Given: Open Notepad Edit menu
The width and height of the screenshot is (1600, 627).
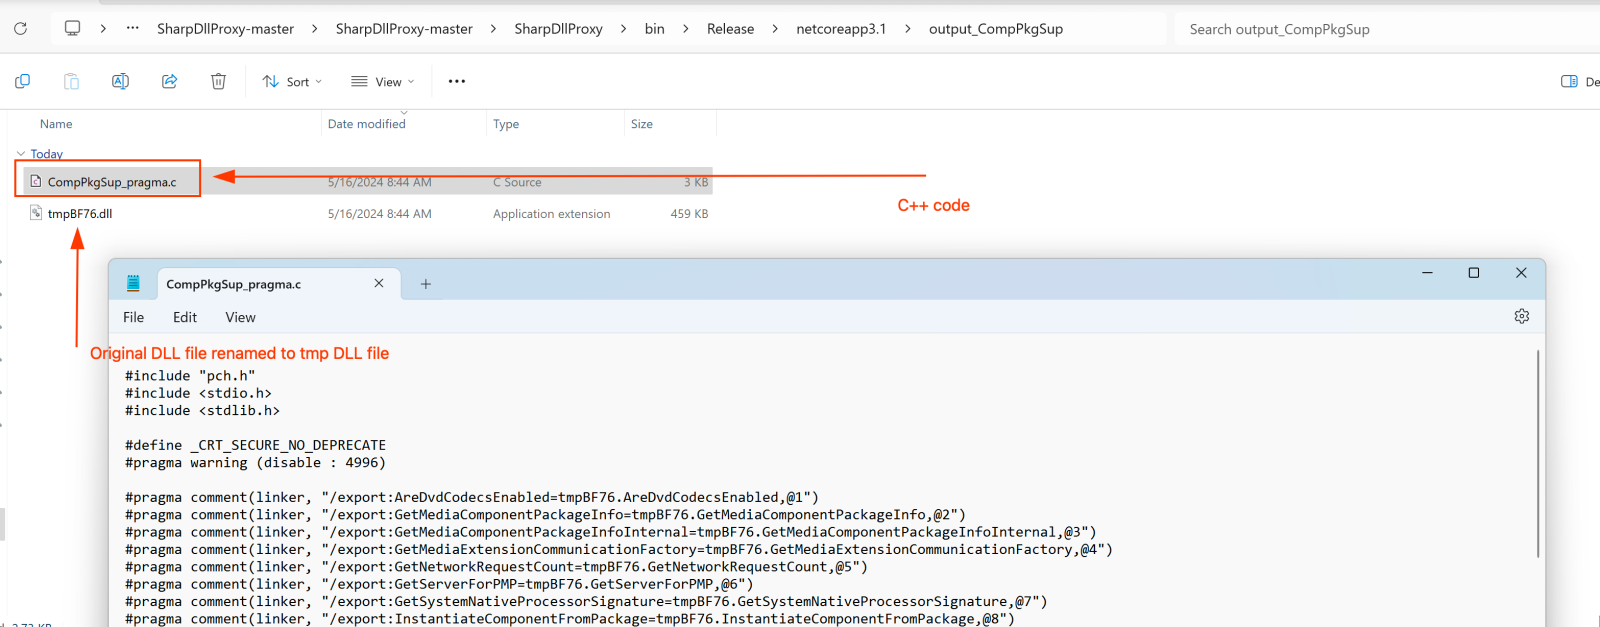Looking at the screenshot, I should tap(185, 317).
